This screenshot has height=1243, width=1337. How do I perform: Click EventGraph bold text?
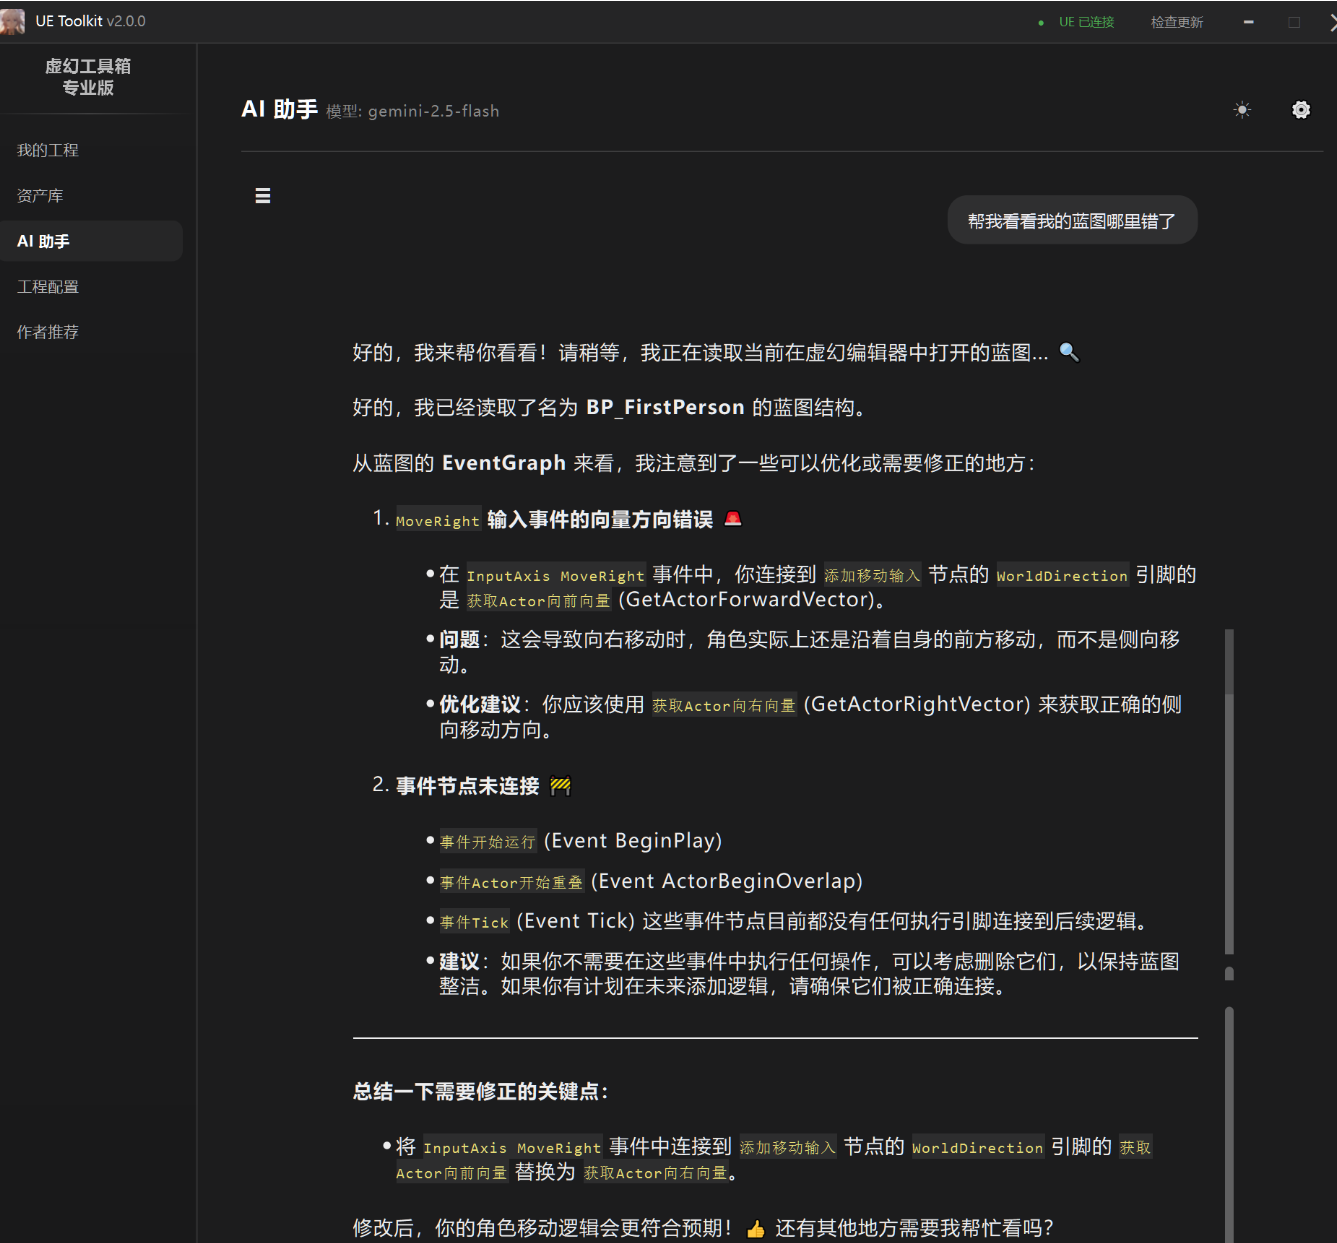coord(504,463)
